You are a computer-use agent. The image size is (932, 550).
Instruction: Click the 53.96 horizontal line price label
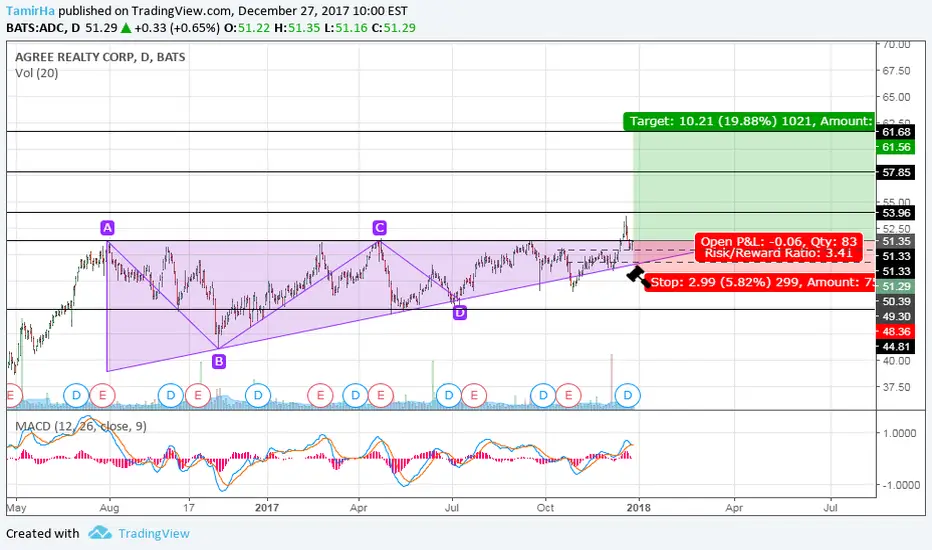896,213
